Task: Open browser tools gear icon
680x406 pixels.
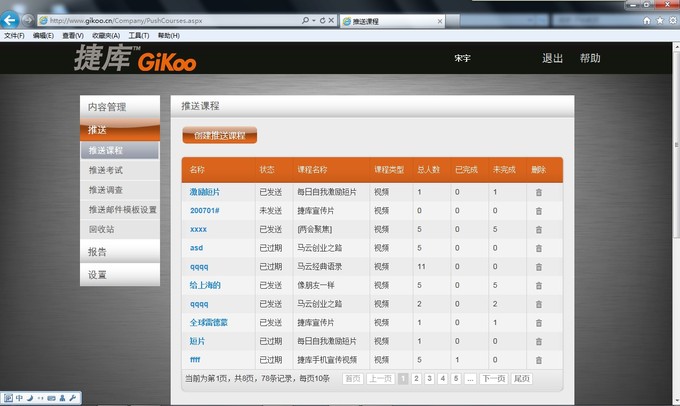Action: 673,20
